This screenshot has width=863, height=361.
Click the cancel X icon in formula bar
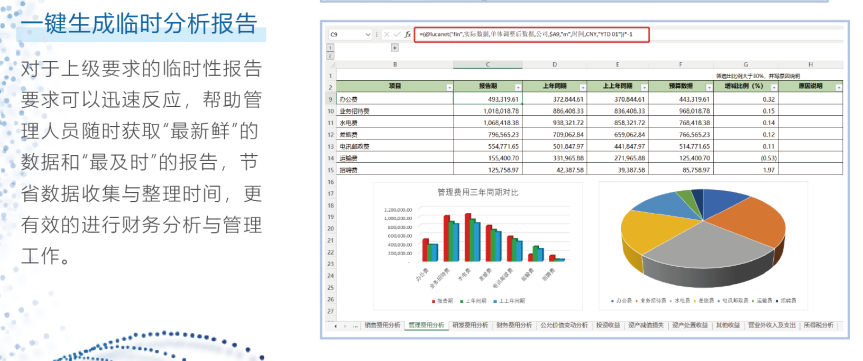click(x=386, y=34)
